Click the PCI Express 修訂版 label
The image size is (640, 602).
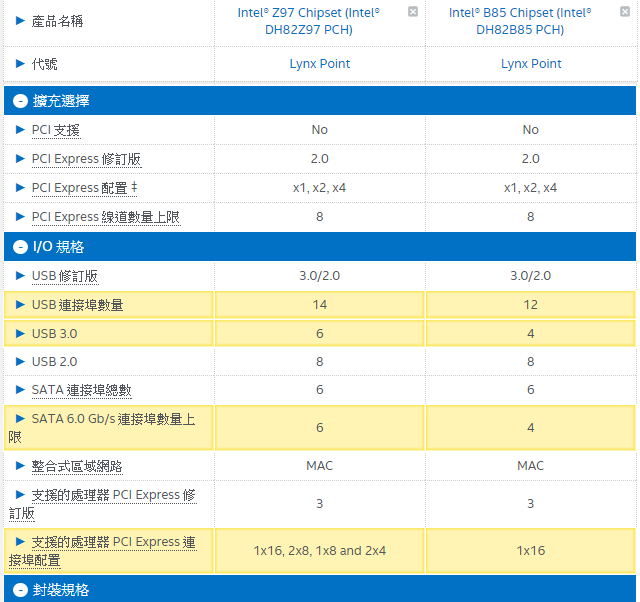point(87,159)
